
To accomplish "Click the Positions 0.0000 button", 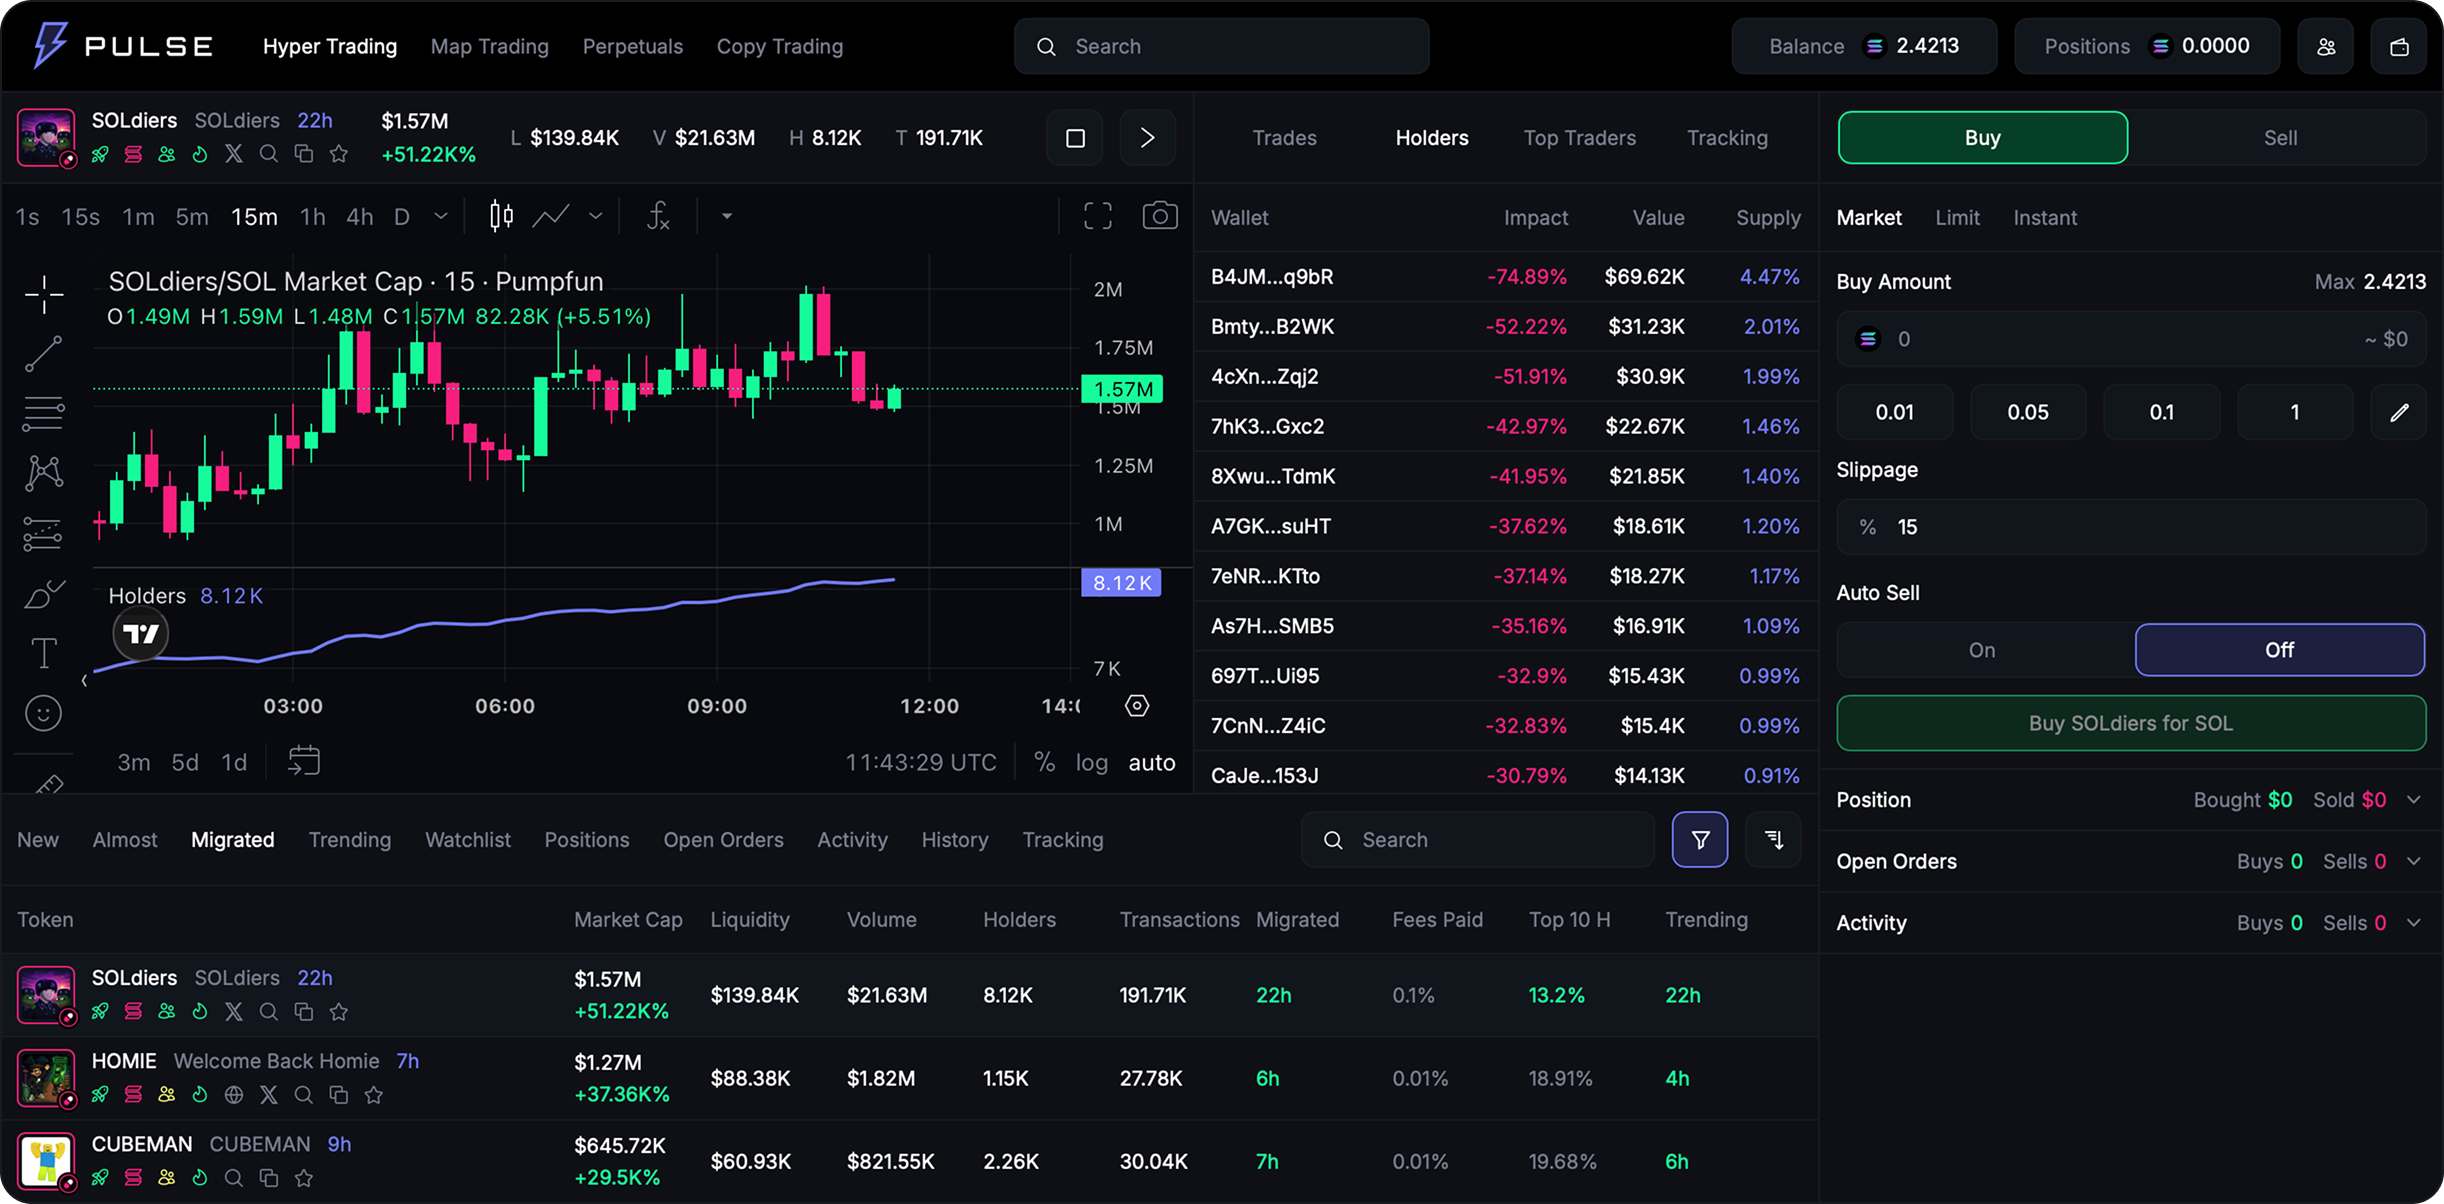I will (2147, 47).
